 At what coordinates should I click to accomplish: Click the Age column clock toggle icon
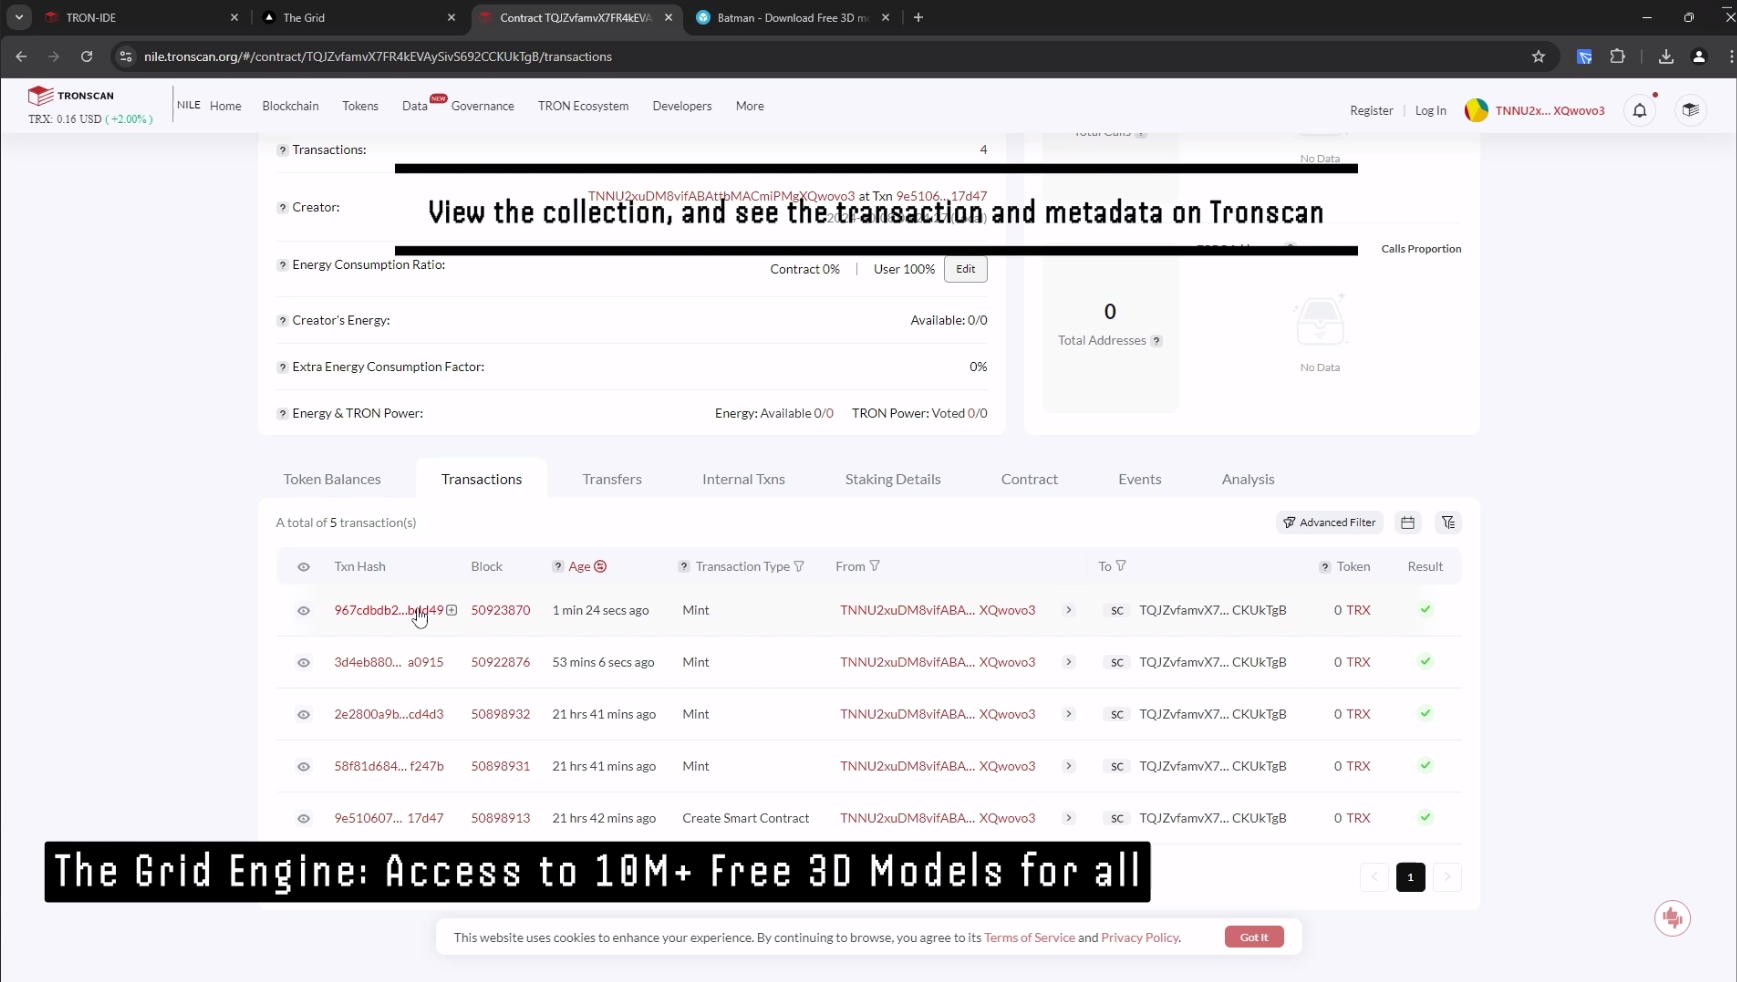pos(601,566)
